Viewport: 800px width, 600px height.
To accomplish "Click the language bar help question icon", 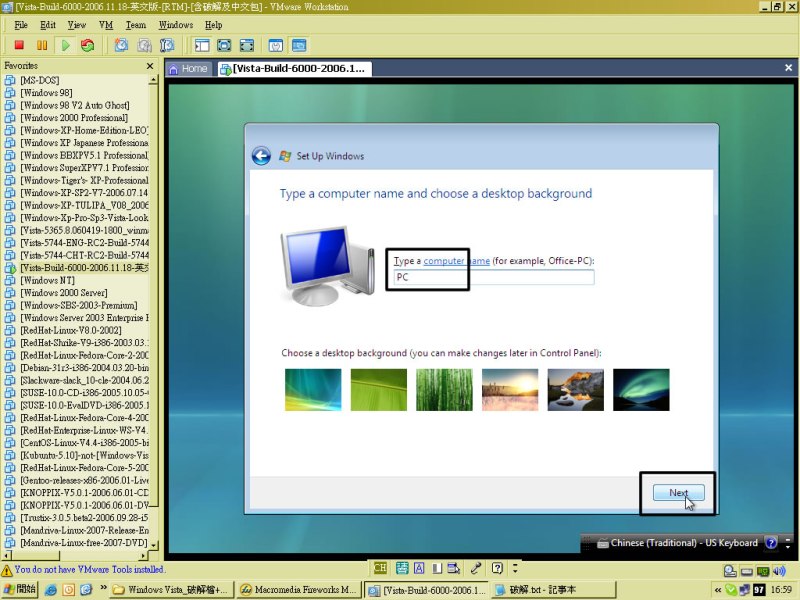I will 497,568.
